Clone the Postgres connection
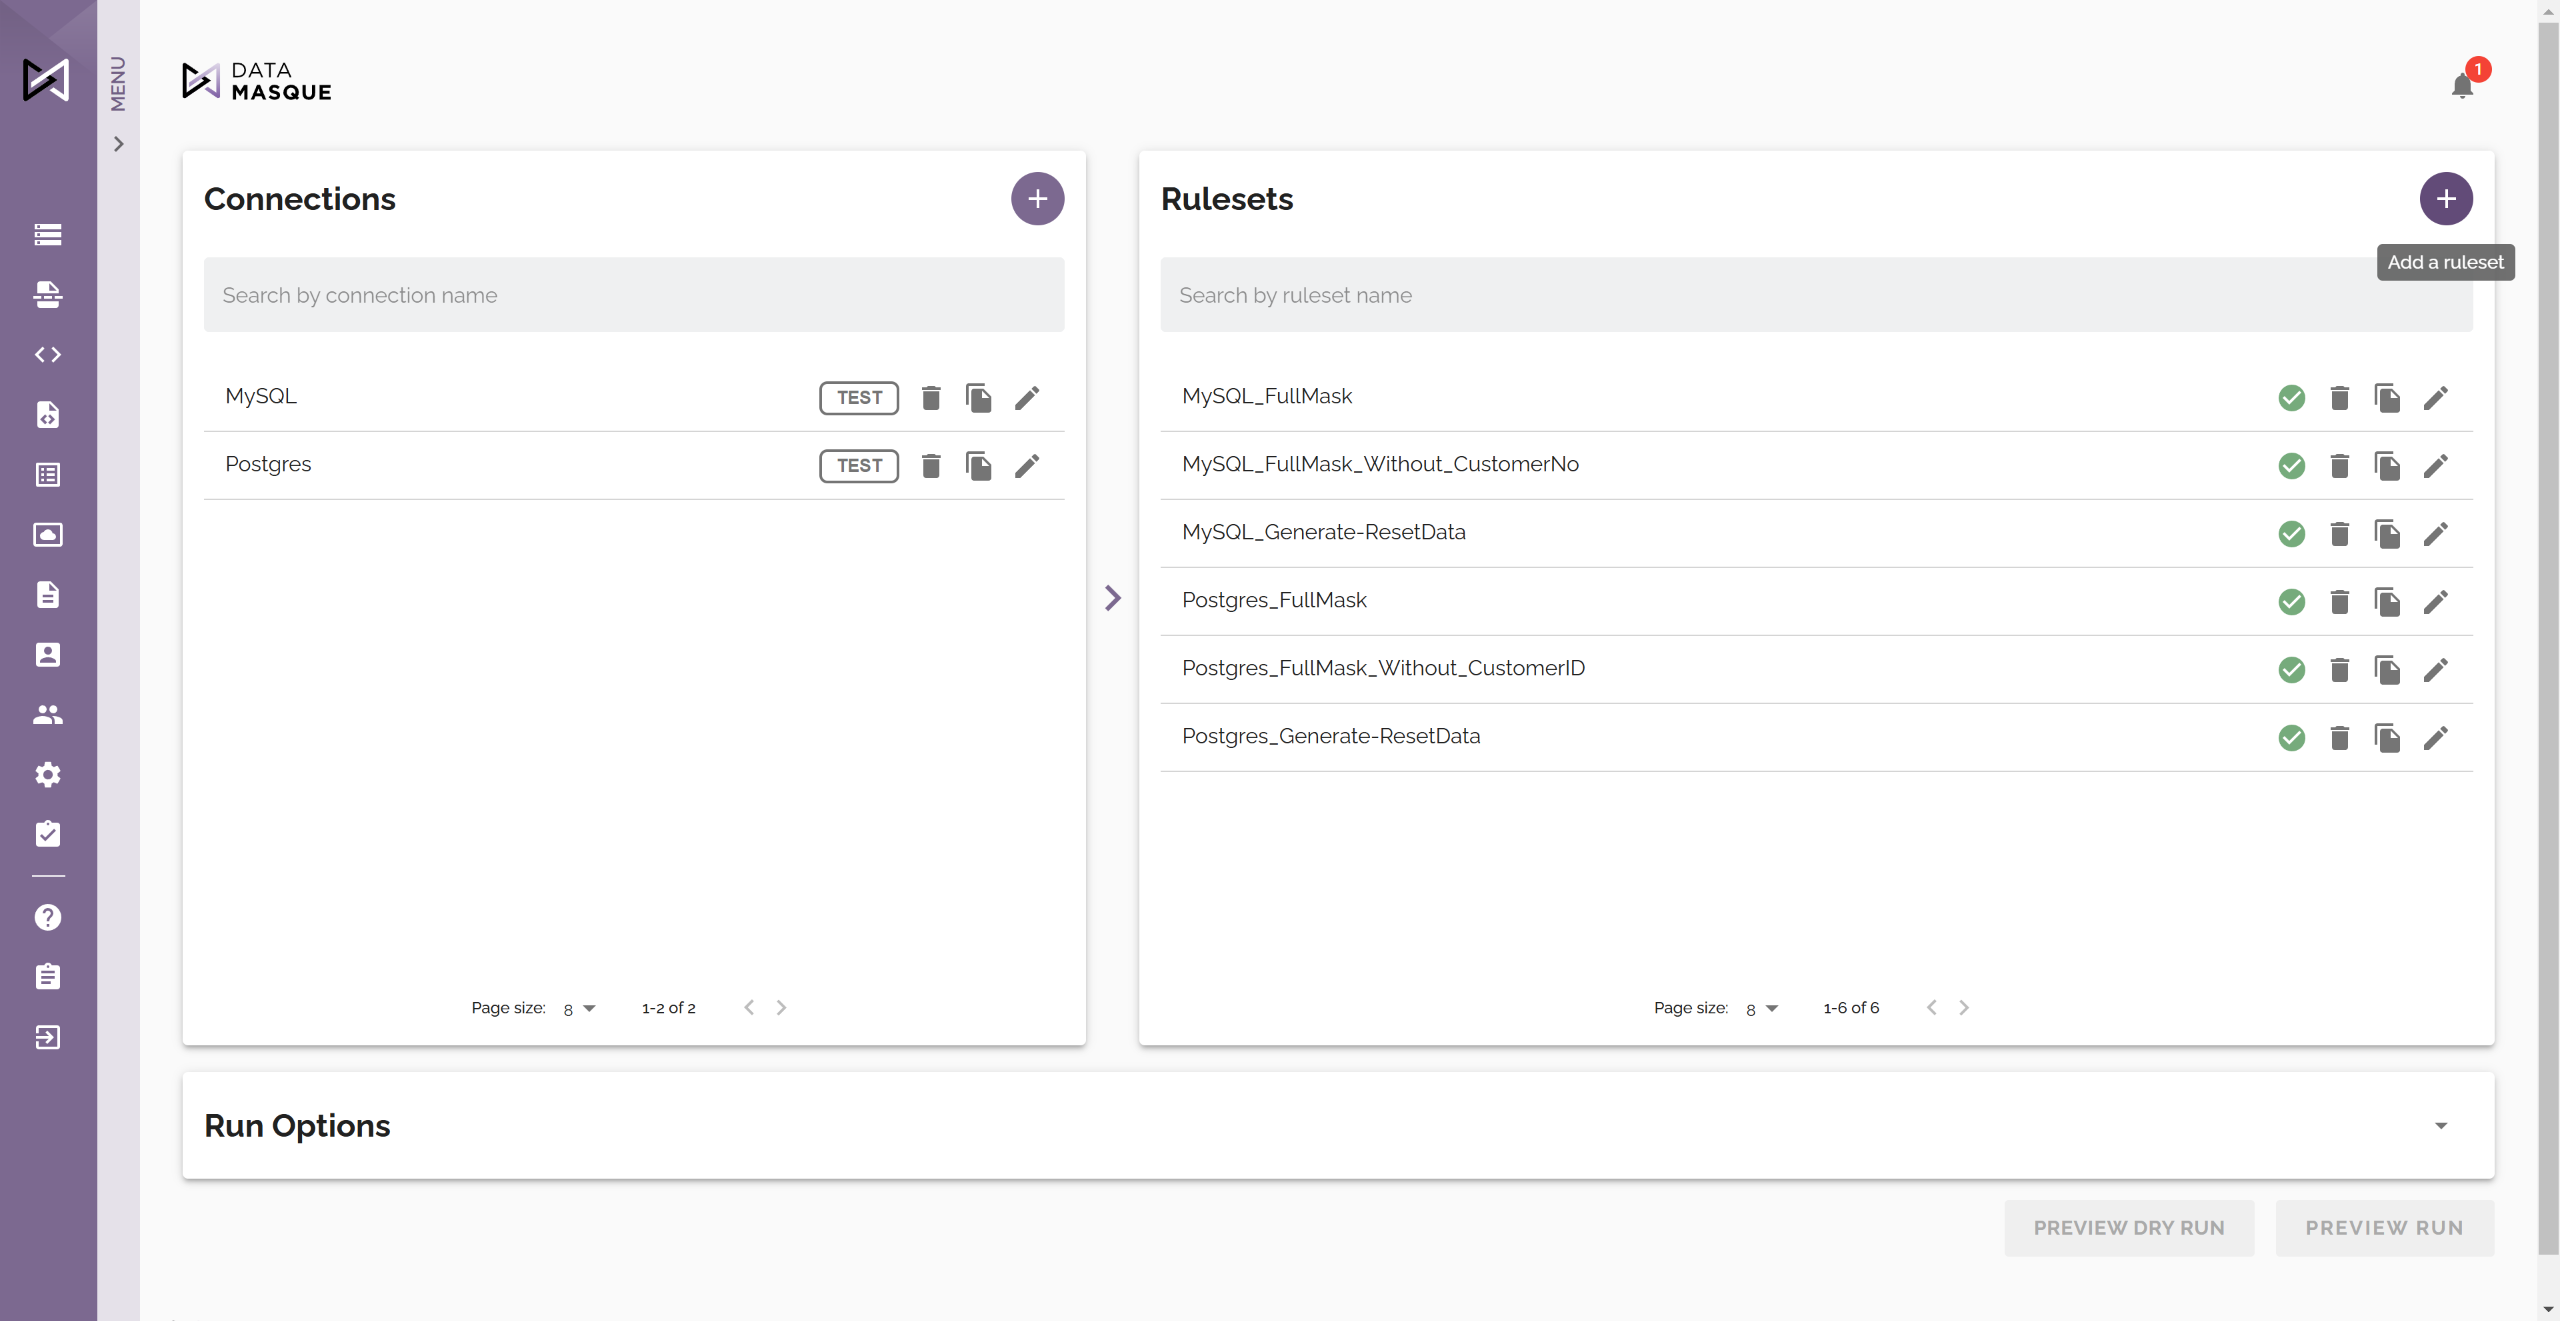The width and height of the screenshot is (2560, 1321). [978, 466]
